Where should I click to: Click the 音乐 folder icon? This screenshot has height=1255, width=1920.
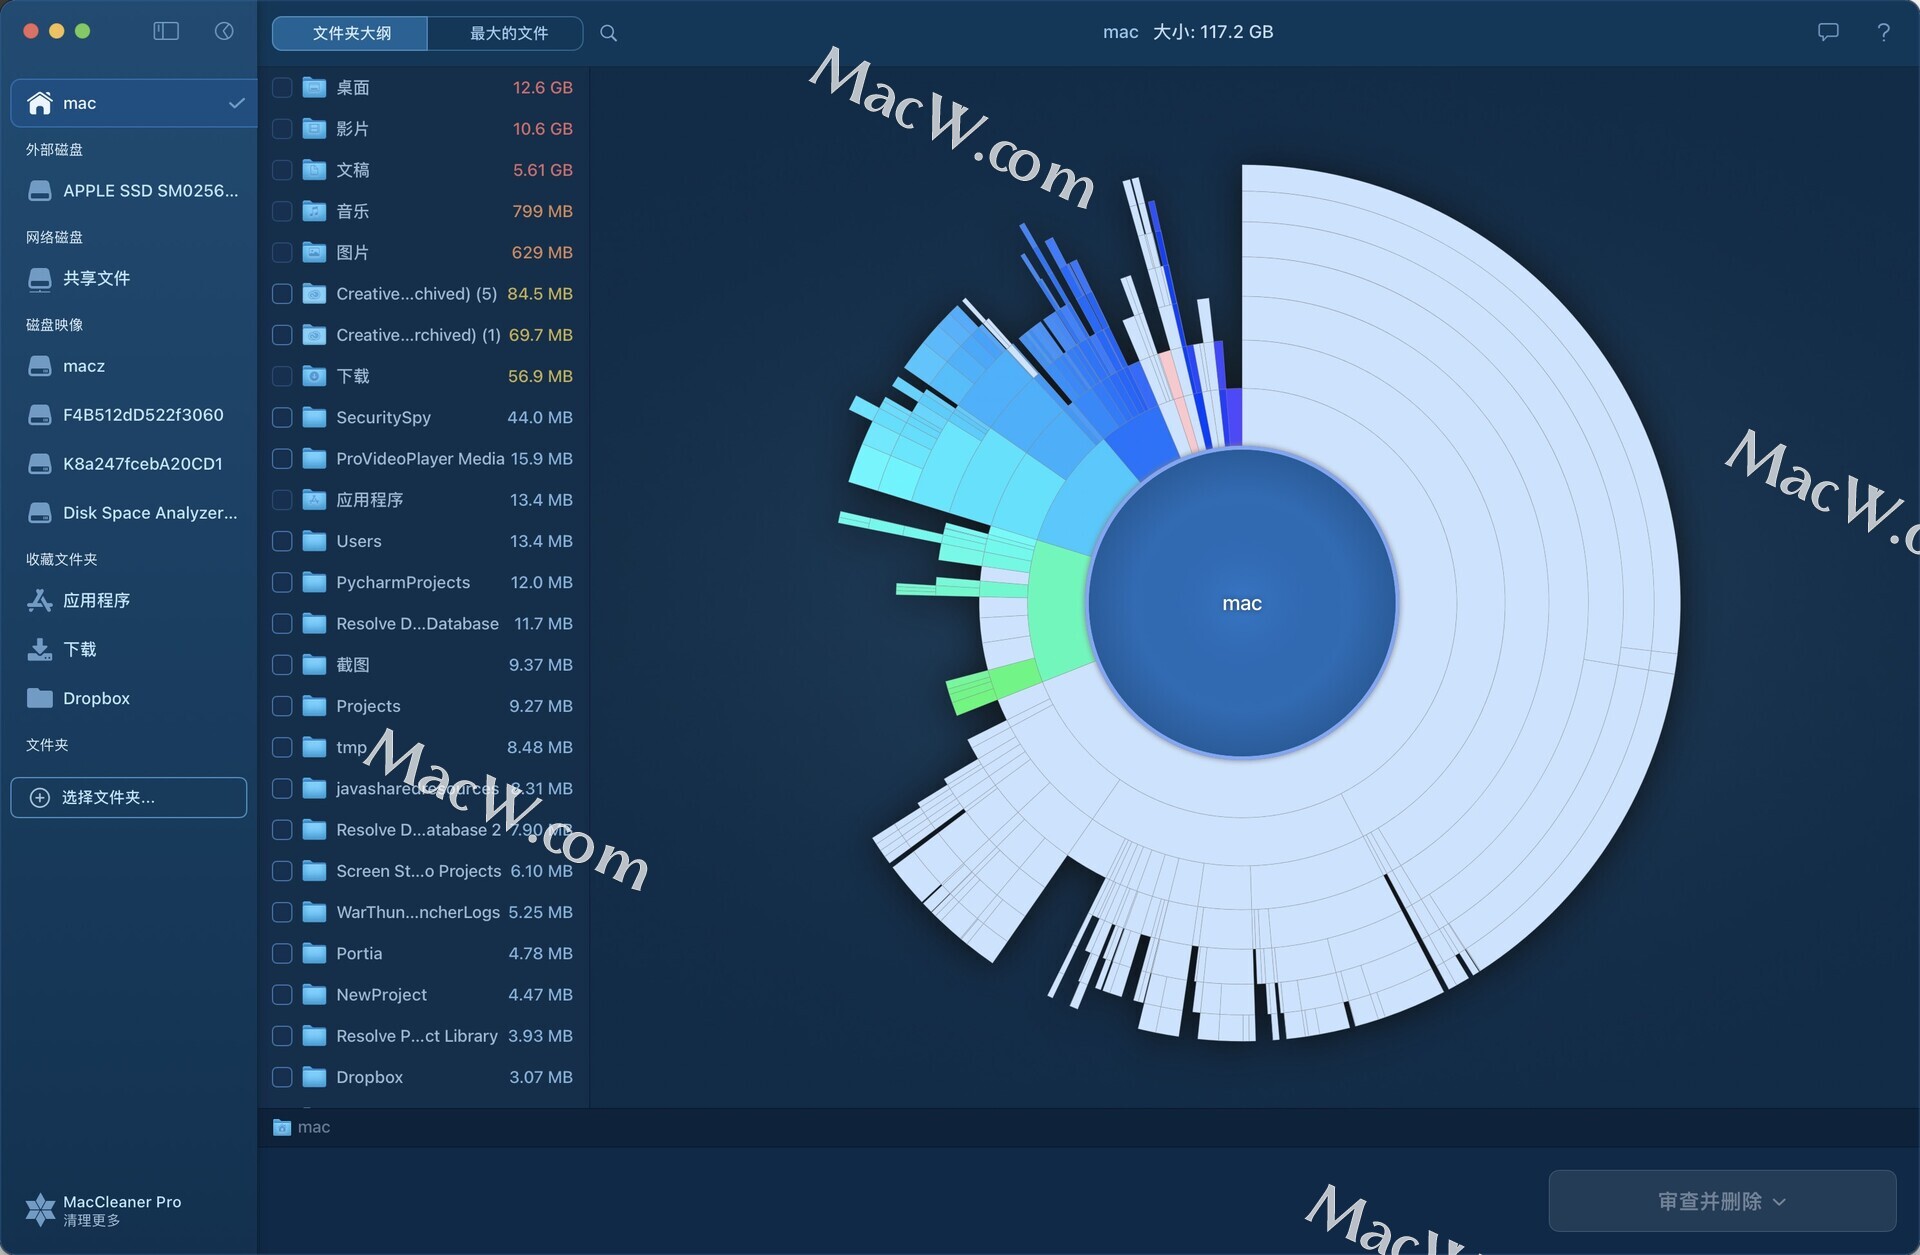click(x=314, y=211)
